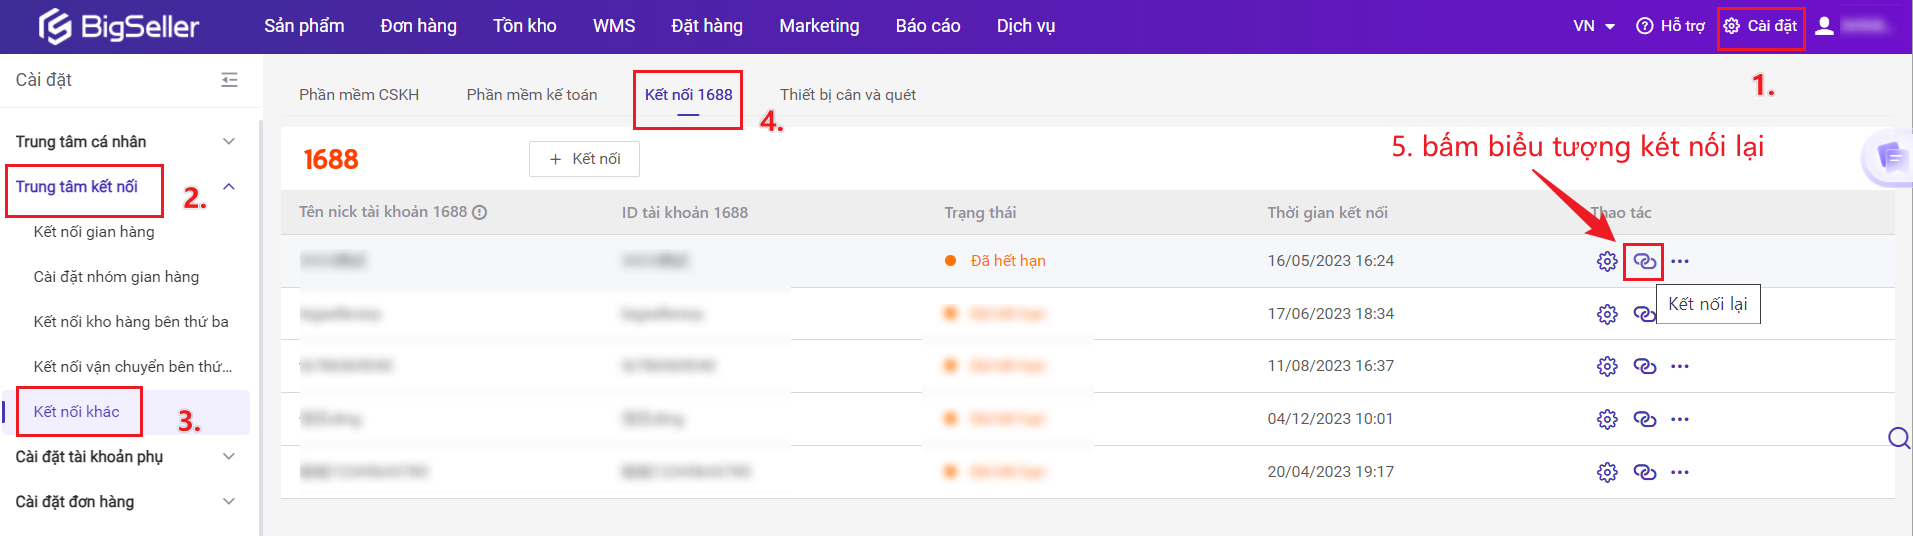Open the Đặt hàng menu

(x=707, y=26)
